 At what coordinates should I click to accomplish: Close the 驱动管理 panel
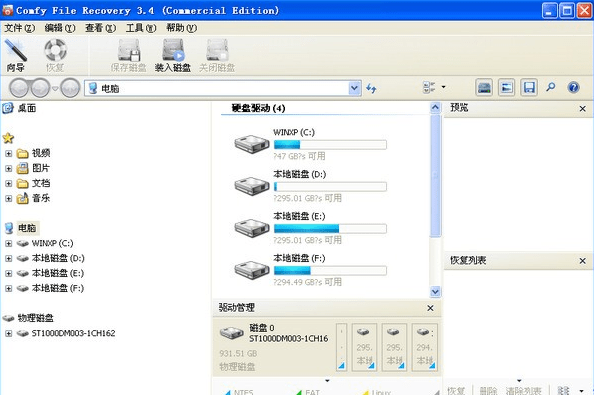coord(430,308)
